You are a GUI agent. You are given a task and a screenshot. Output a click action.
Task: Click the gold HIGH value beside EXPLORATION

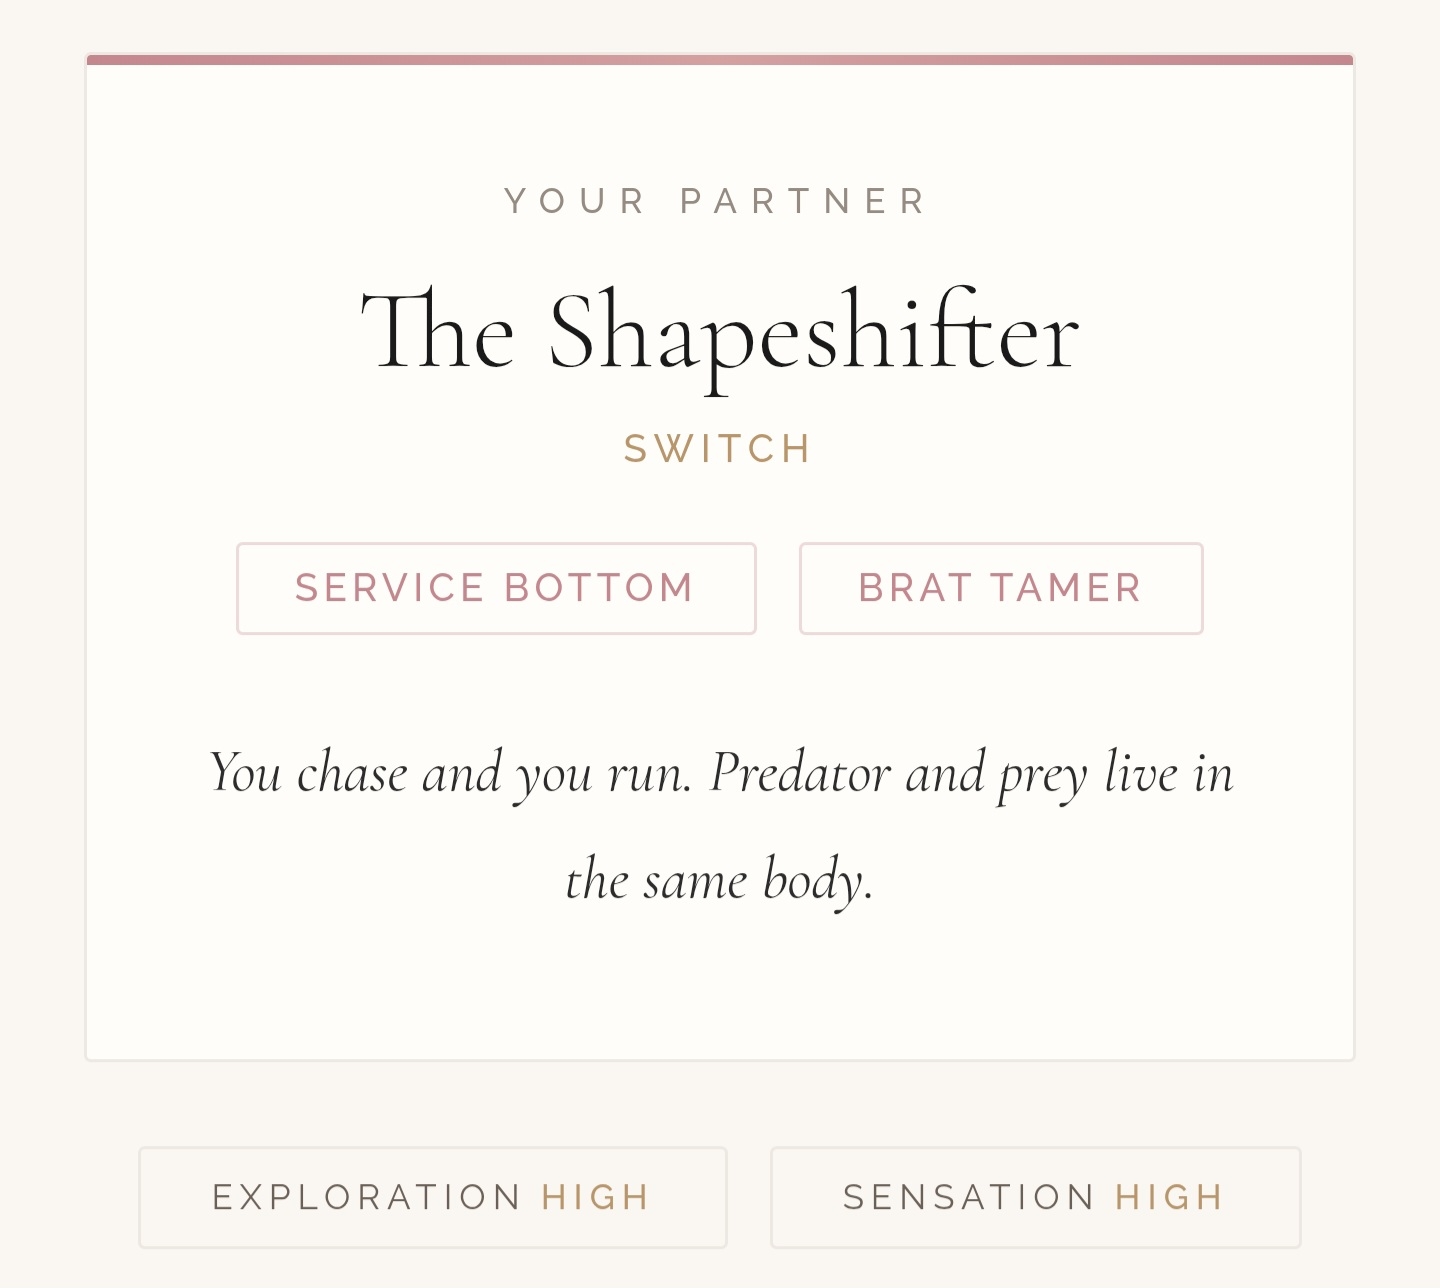[x=596, y=1197]
